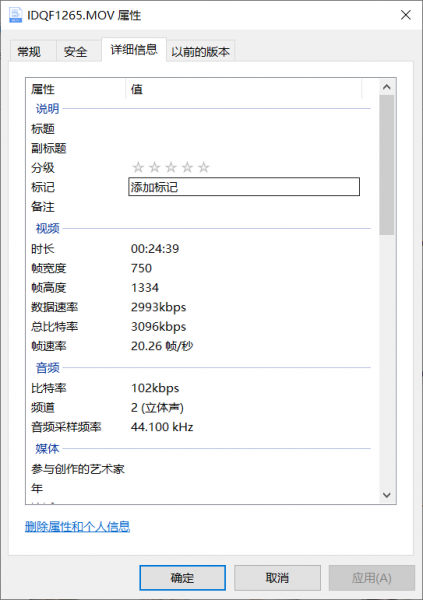Select the 标题 property row
This screenshot has width=423, height=600.
coord(199,129)
